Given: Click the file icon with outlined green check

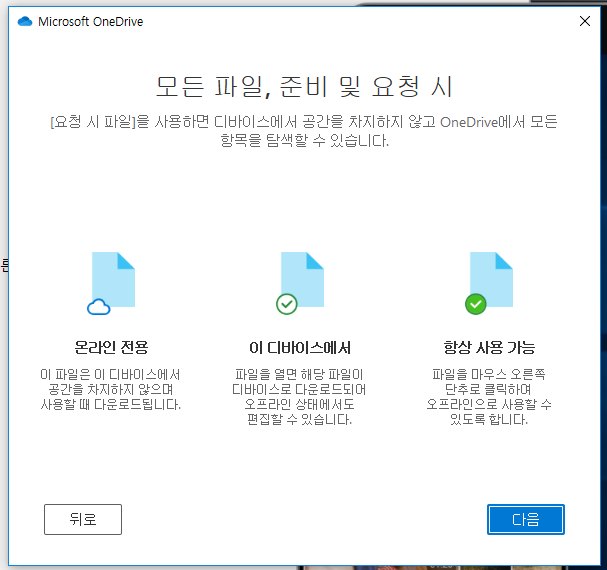Looking at the screenshot, I should pyautogui.click(x=300, y=283).
